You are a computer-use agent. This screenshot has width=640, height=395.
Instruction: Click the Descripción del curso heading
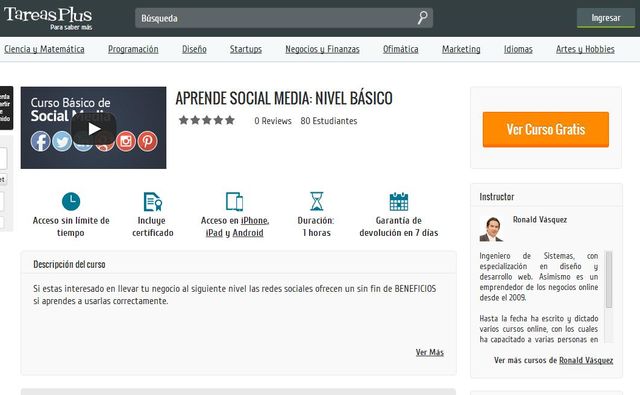coord(69,264)
